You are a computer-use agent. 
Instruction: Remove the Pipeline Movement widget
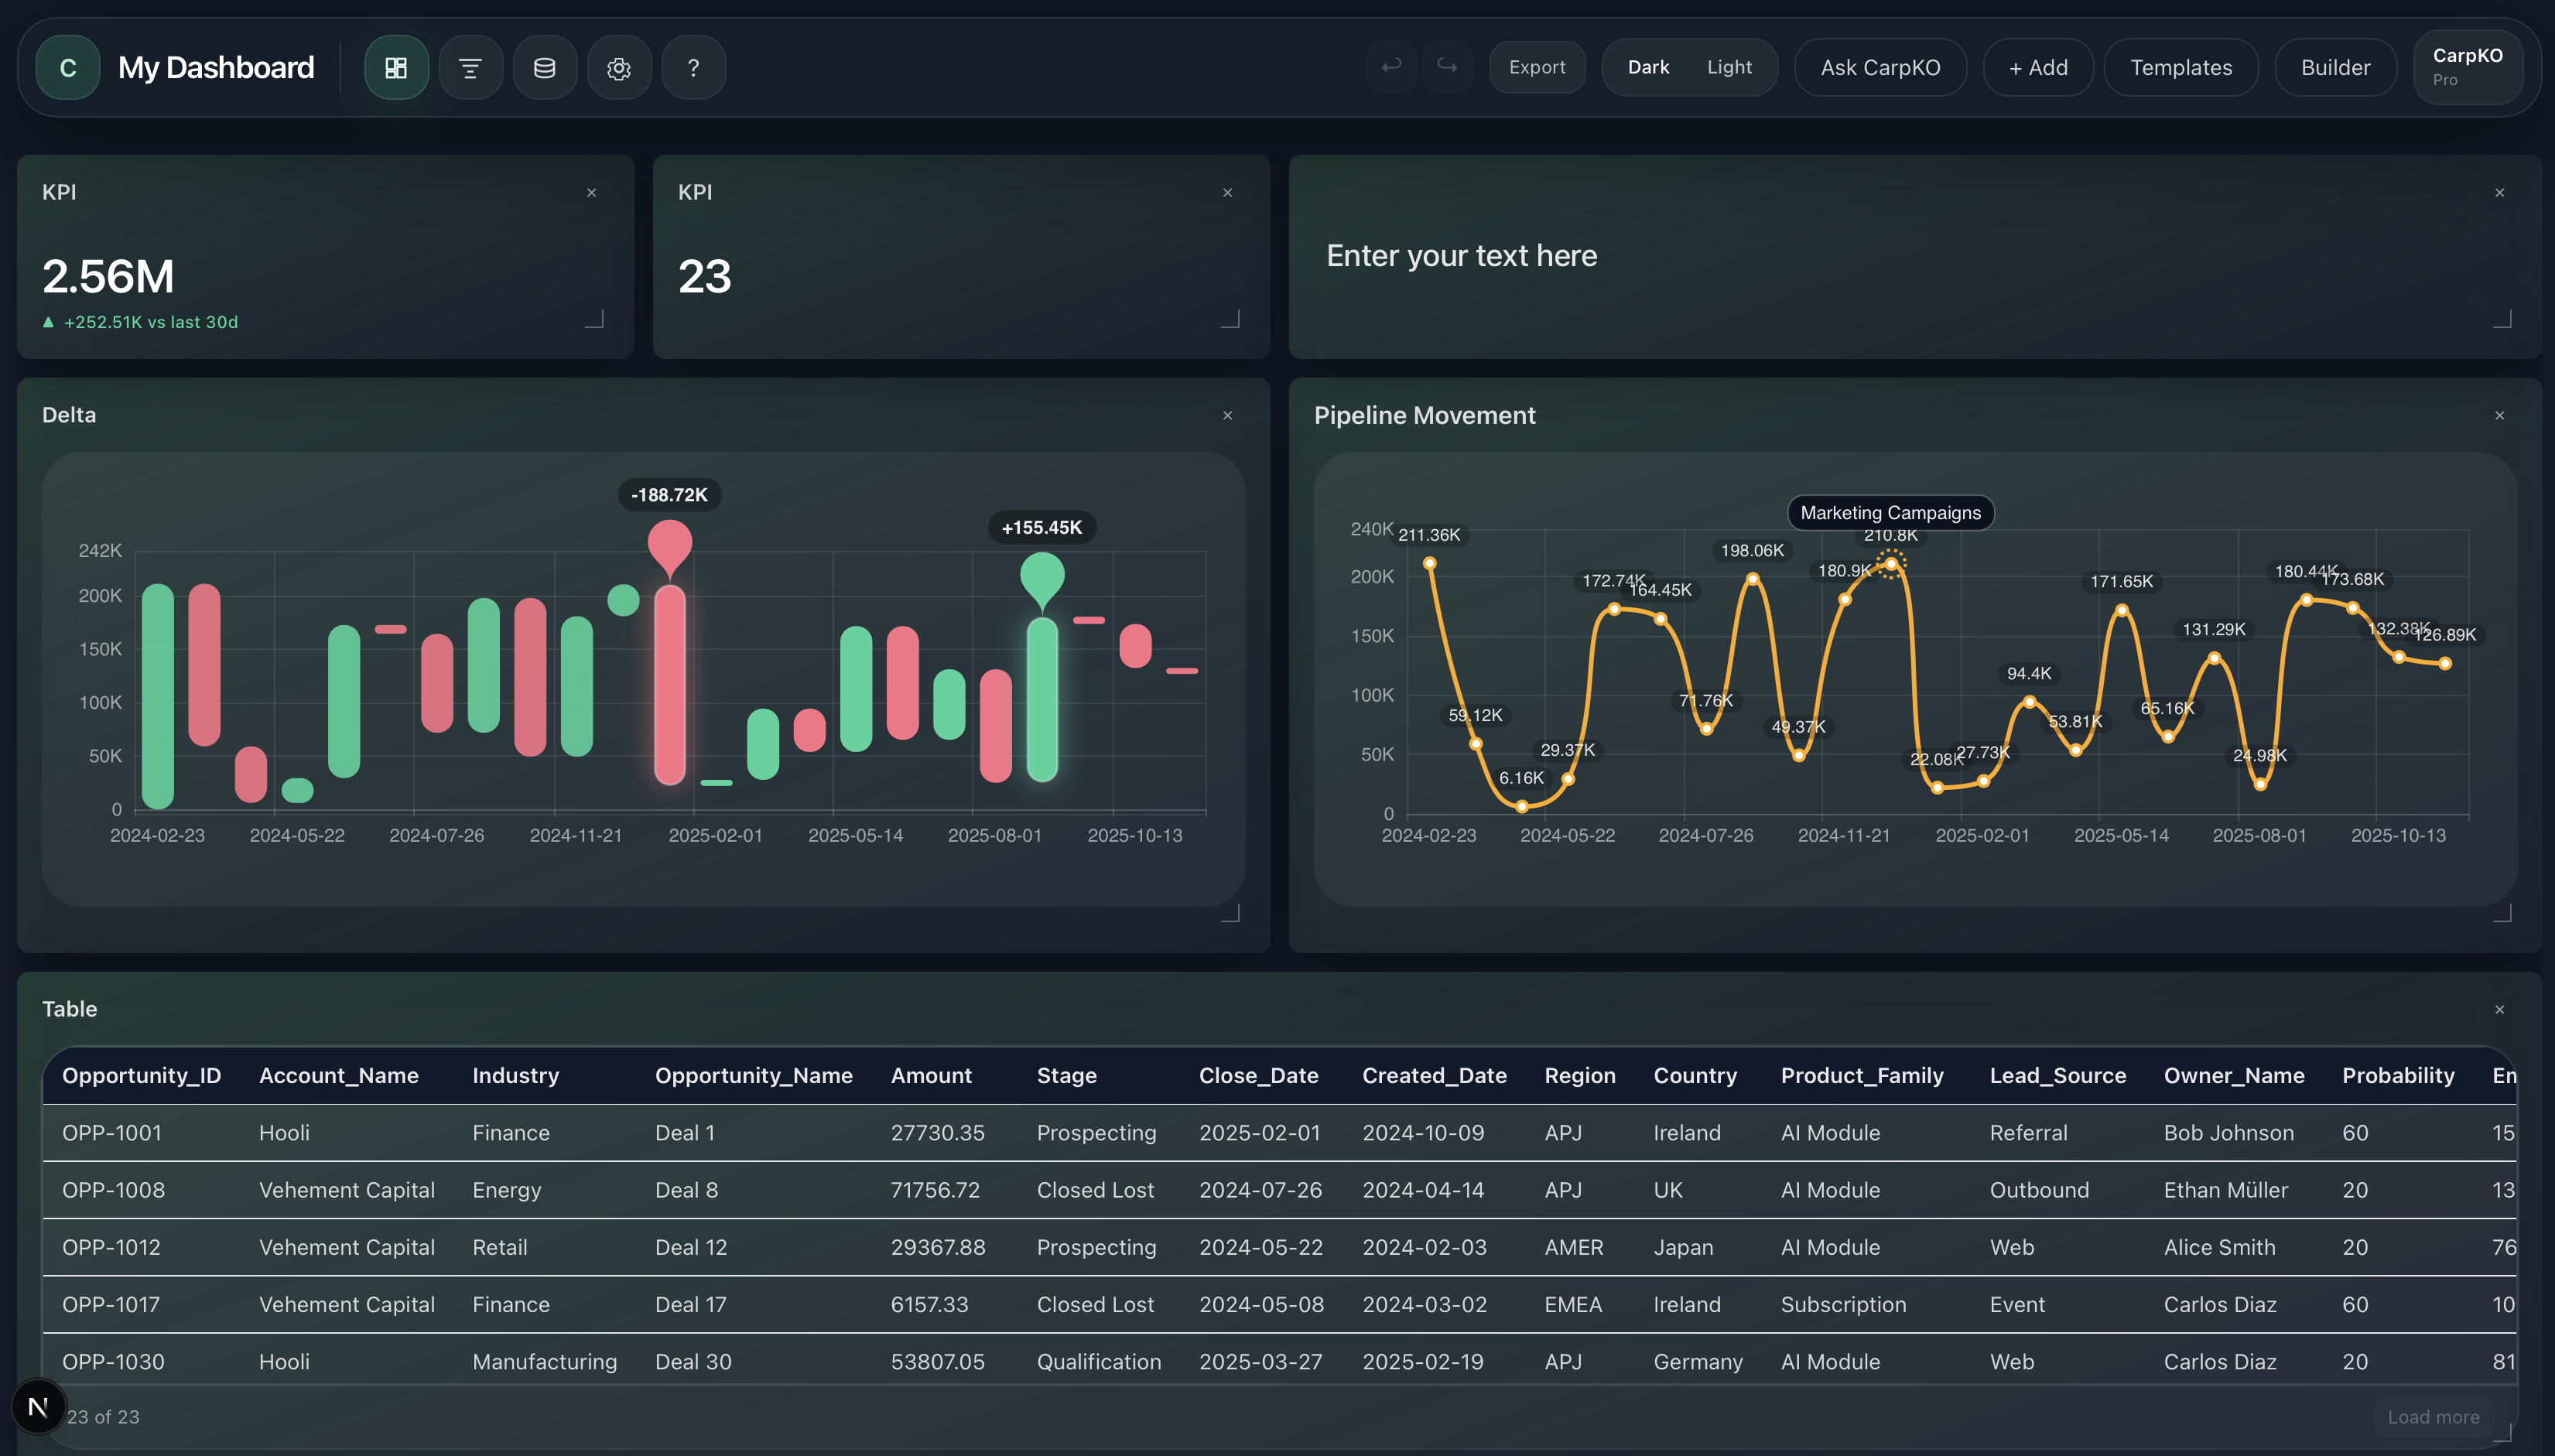click(x=2499, y=416)
